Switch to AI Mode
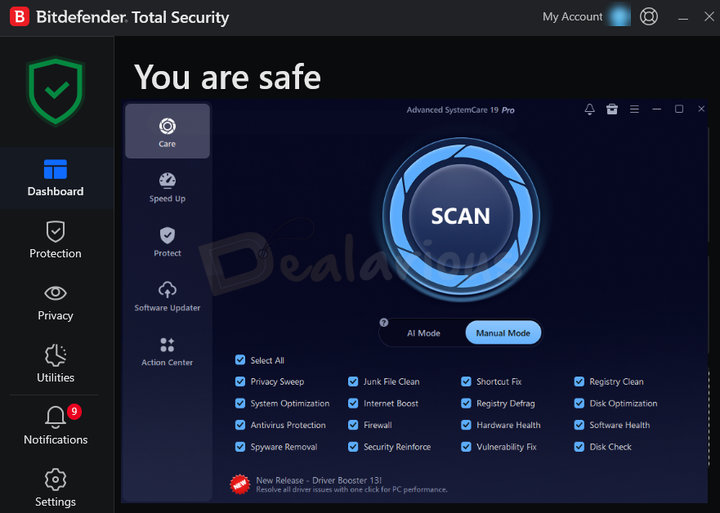The image size is (720, 513). [423, 333]
